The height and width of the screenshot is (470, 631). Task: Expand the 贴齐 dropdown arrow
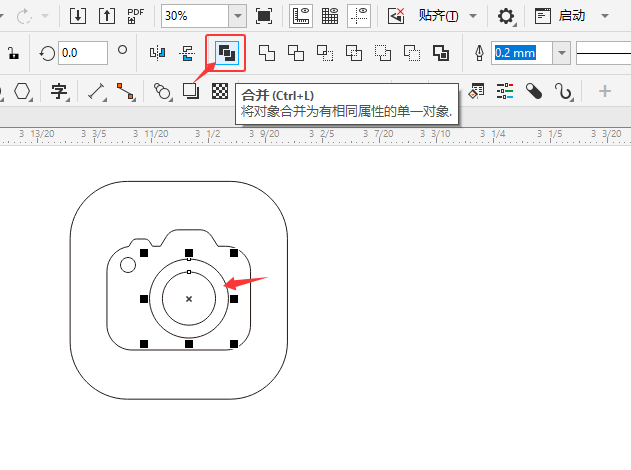point(473,16)
